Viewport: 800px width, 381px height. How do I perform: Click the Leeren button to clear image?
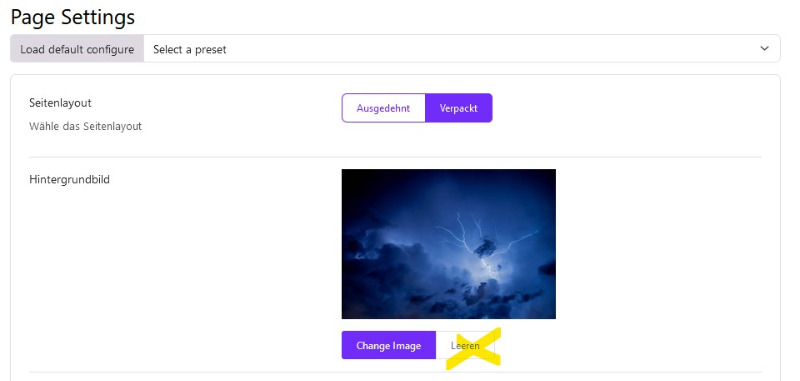pos(465,345)
